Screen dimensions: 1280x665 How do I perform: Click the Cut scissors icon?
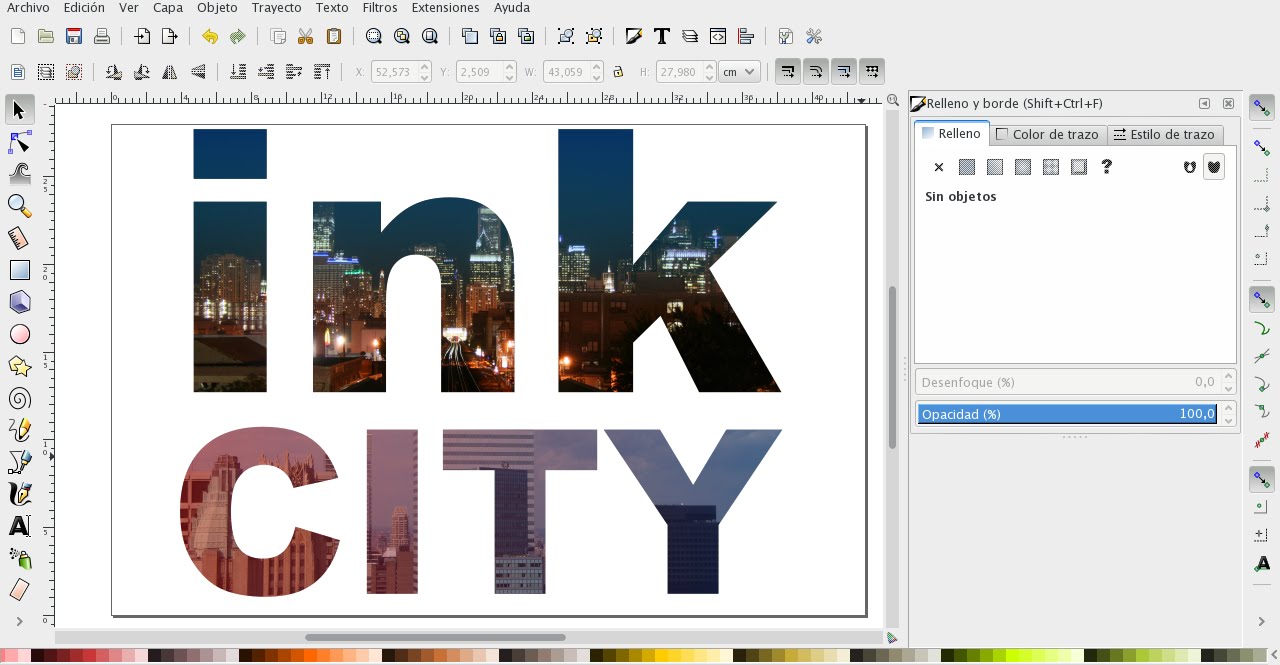click(x=306, y=36)
